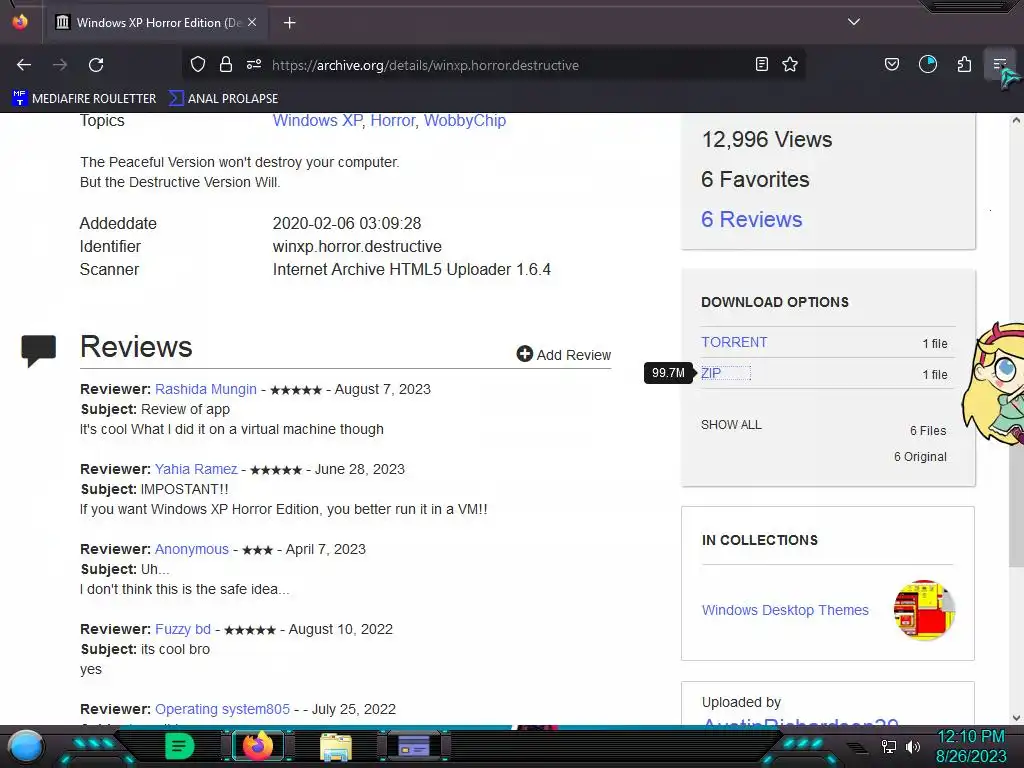1024x768 pixels.
Task: Open tracking protection shield icon
Action: tap(198, 64)
